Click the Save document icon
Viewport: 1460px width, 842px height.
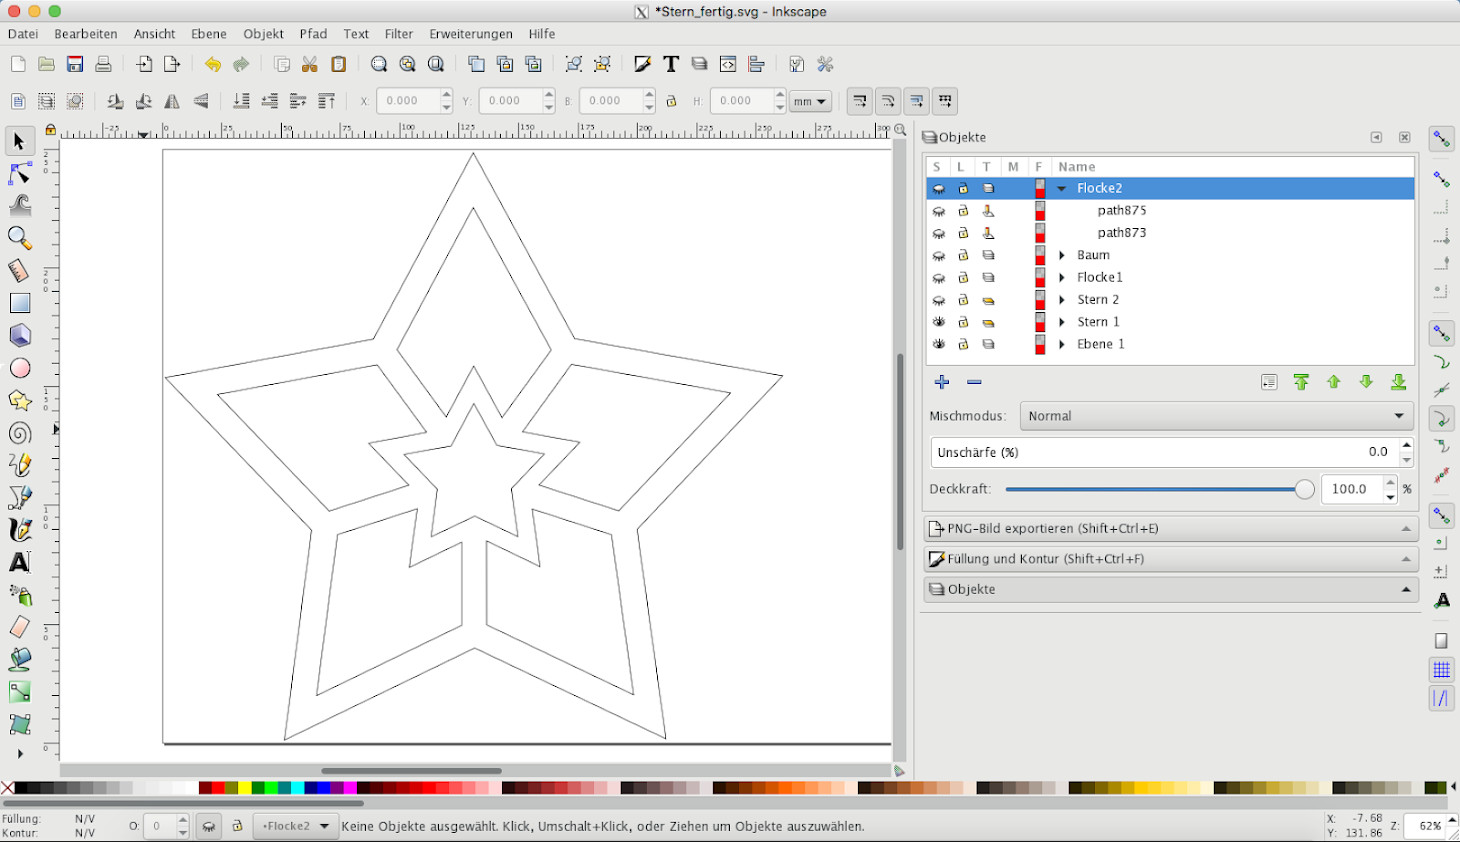75,64
